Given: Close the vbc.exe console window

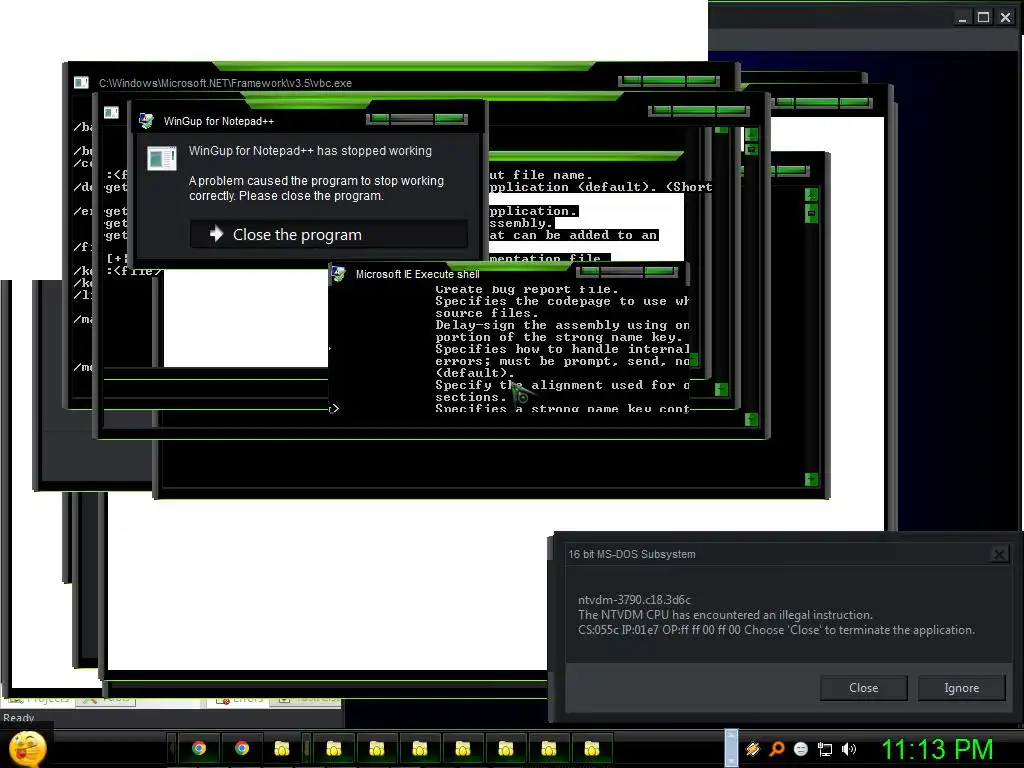Looking at the screenshot, I should [x=701, y=80].
